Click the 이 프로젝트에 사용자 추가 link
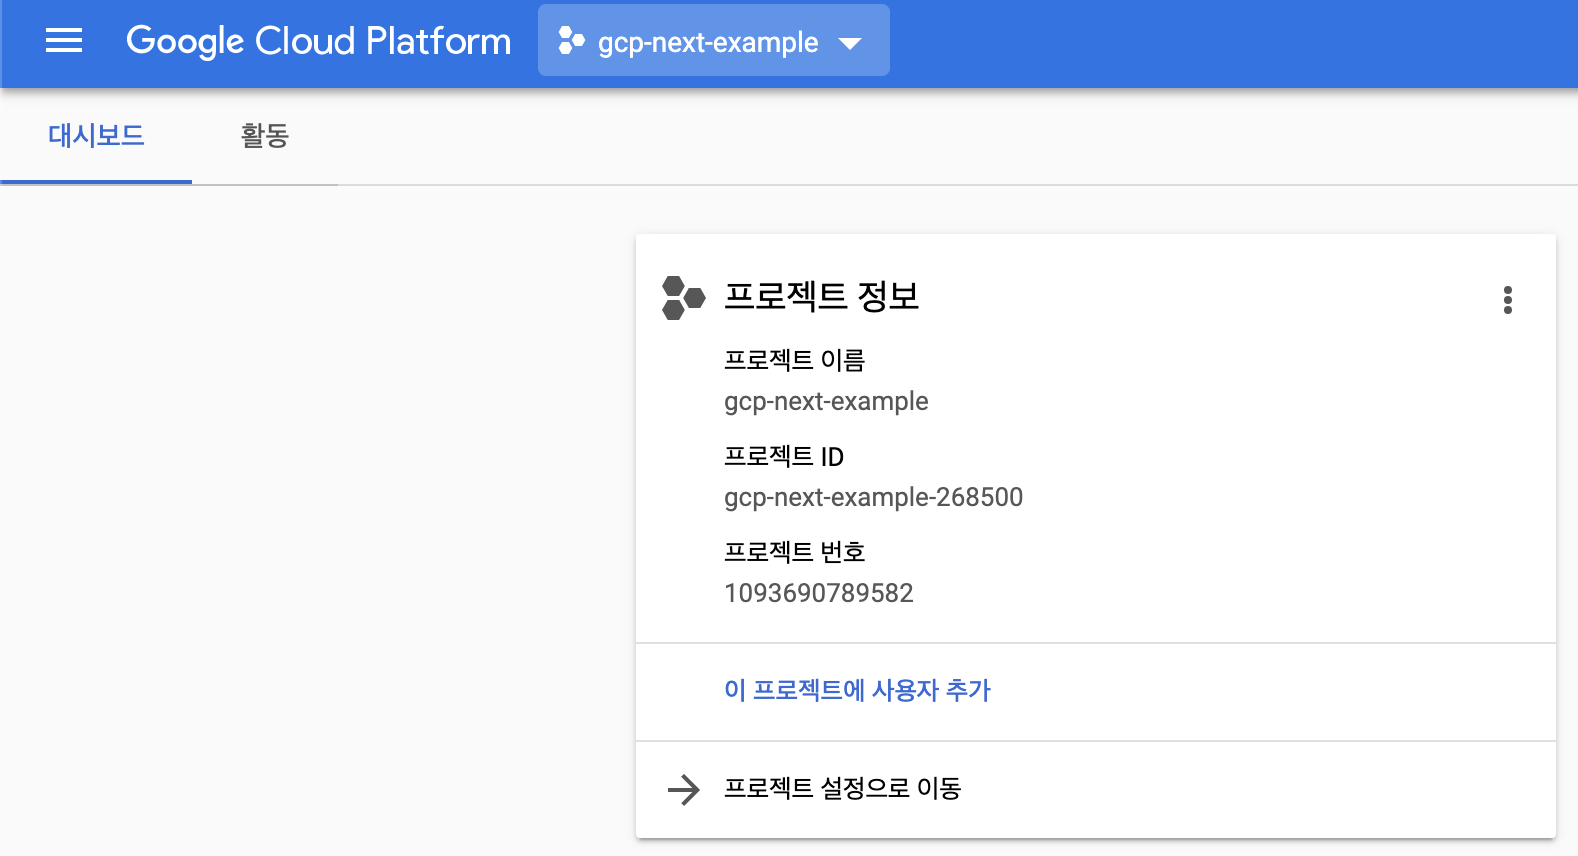Image resolution: width=1578 pixels, height=856 pixels. [x=857, y=690]
